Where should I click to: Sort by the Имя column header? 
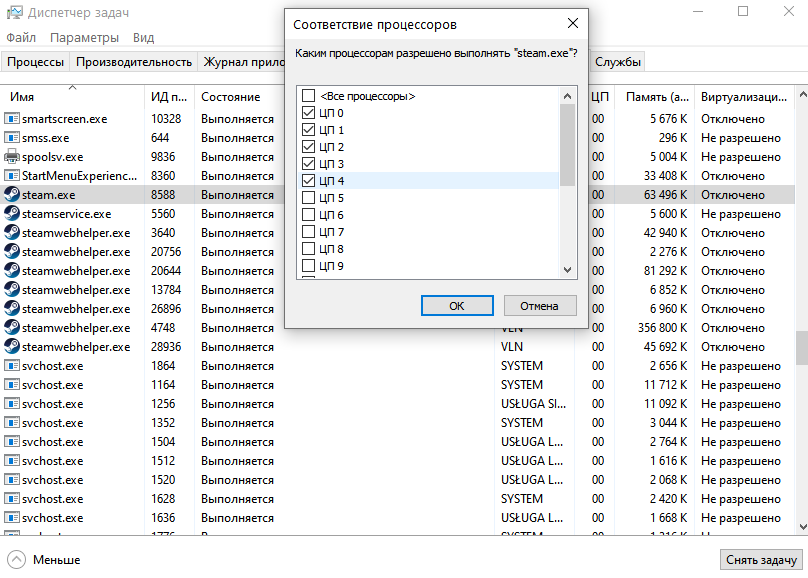72,96
